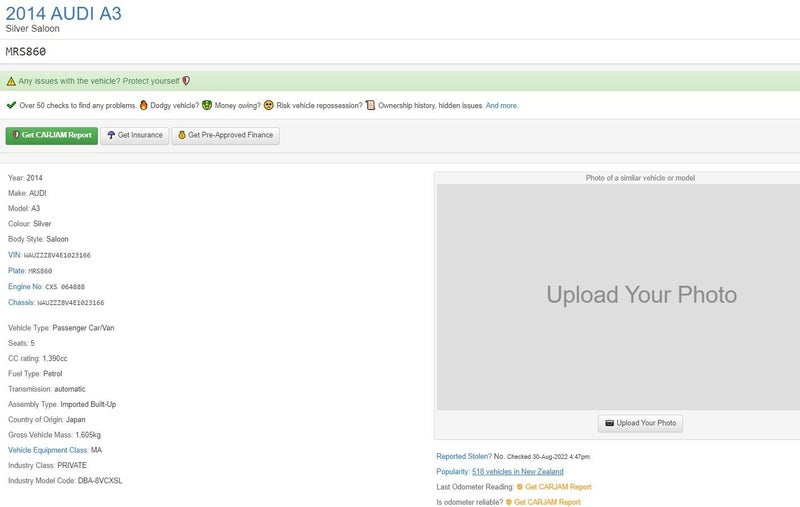Click the large Upload Your Photo placeholder

point(618,297)
